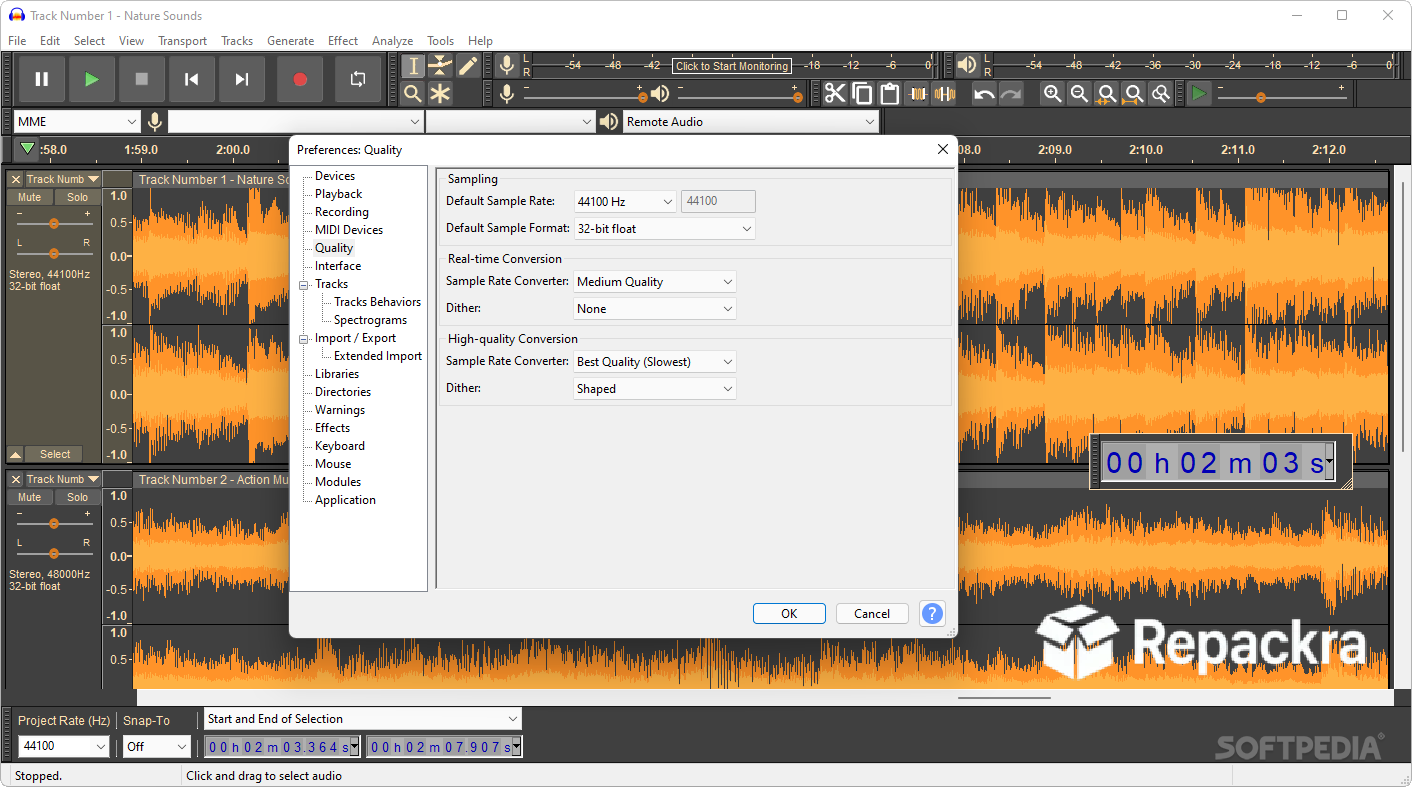Click Solo on Track Number 1
This screenshot has width=1412, height=787.
[x=78, y=197]
